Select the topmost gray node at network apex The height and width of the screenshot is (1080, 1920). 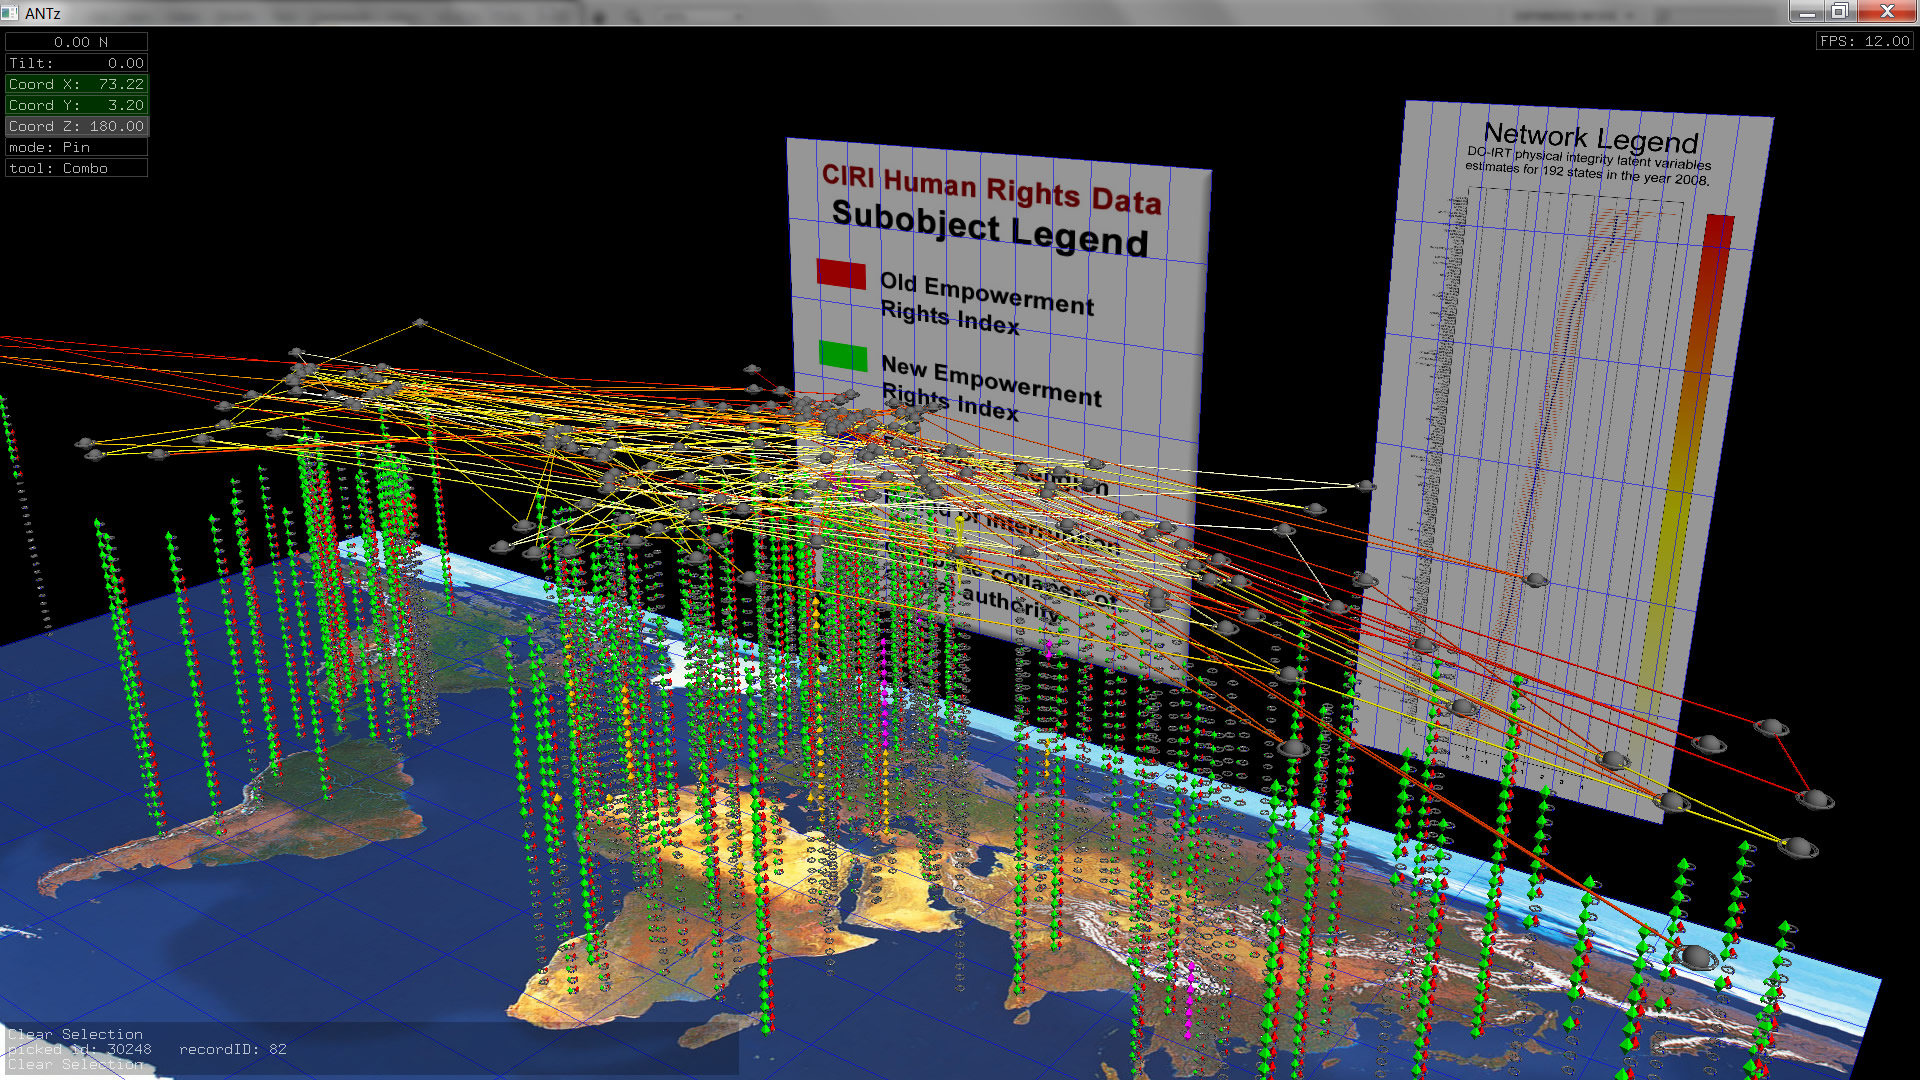[420, 323]
